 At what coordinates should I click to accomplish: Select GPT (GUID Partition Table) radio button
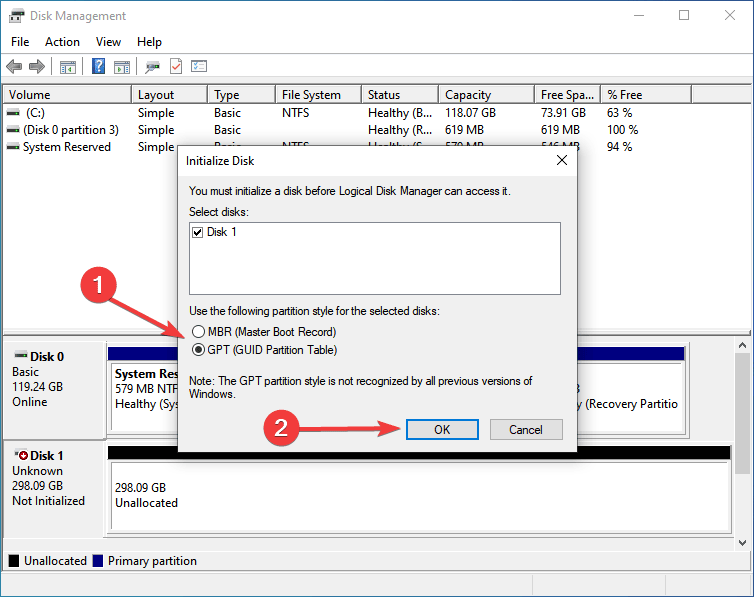[x=198, y=350]
